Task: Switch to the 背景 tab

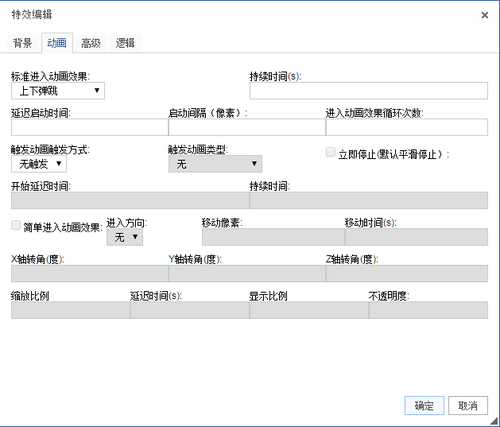Action: (22, 43)
